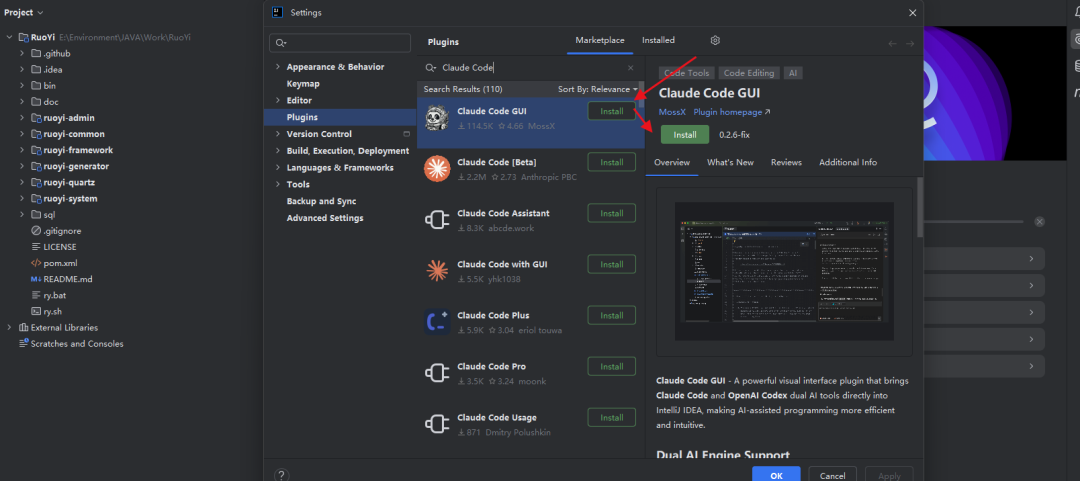The width and height of the screenshot is (1080, 481).
Task: Click the Claude Code with GUI starburst icon
Action: (x=437, y=271)
